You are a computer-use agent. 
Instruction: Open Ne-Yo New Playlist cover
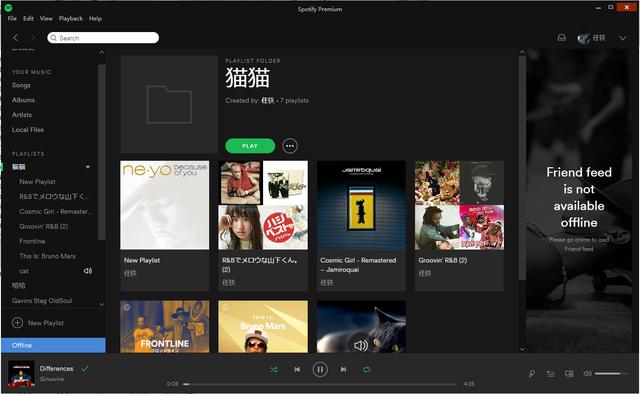coord(164,205)
